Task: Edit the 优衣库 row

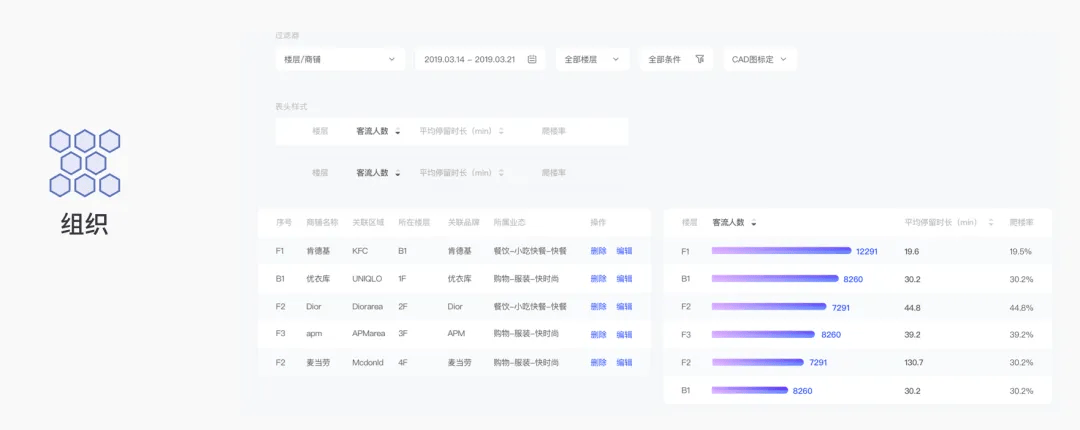Action: point(624,279)
